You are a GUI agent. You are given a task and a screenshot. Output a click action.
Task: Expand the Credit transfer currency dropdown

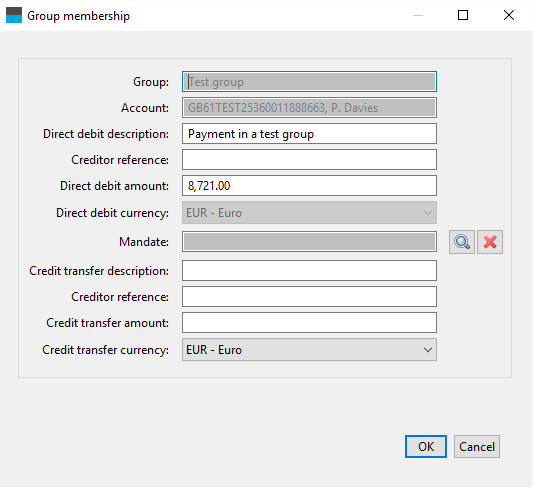click(309, 349)
